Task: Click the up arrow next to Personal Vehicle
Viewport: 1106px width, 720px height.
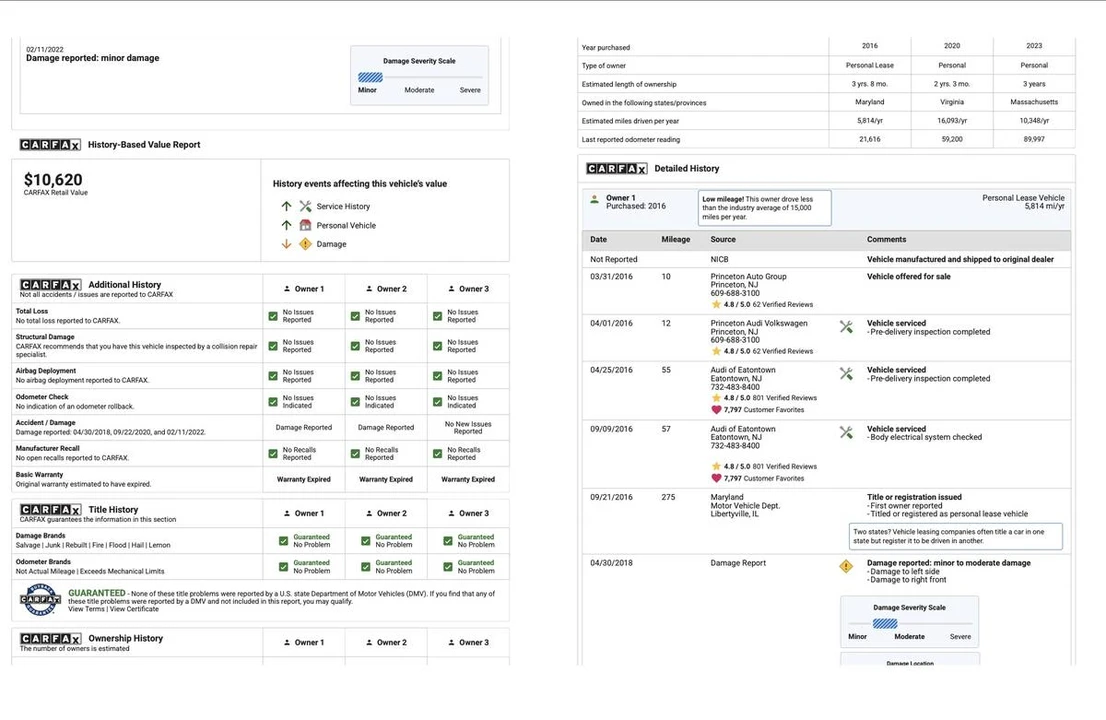Action: pyautogui.click(x=286, y=225)
